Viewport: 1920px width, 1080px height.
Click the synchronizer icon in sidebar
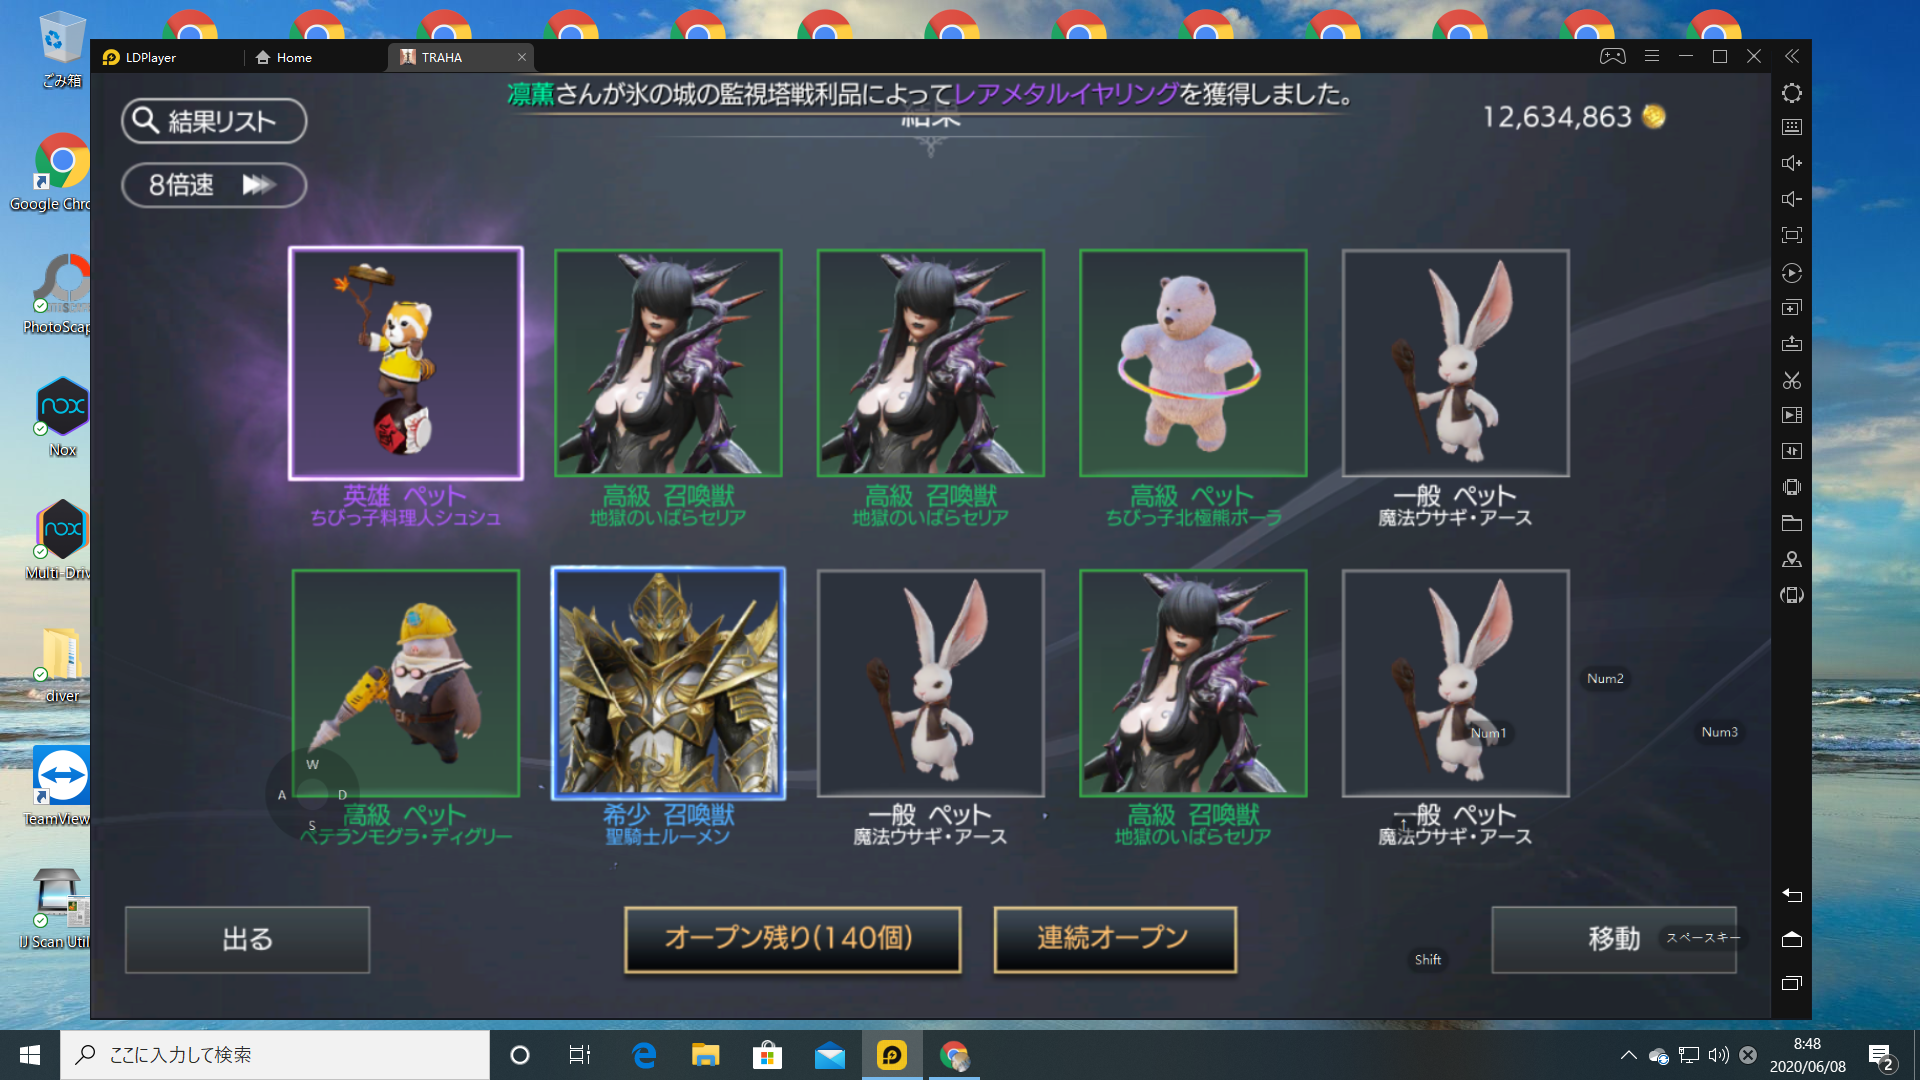coord(1791,451)
